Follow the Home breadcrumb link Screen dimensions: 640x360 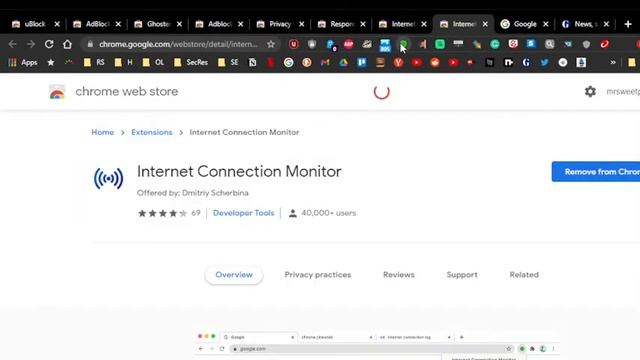coord(102,132)
